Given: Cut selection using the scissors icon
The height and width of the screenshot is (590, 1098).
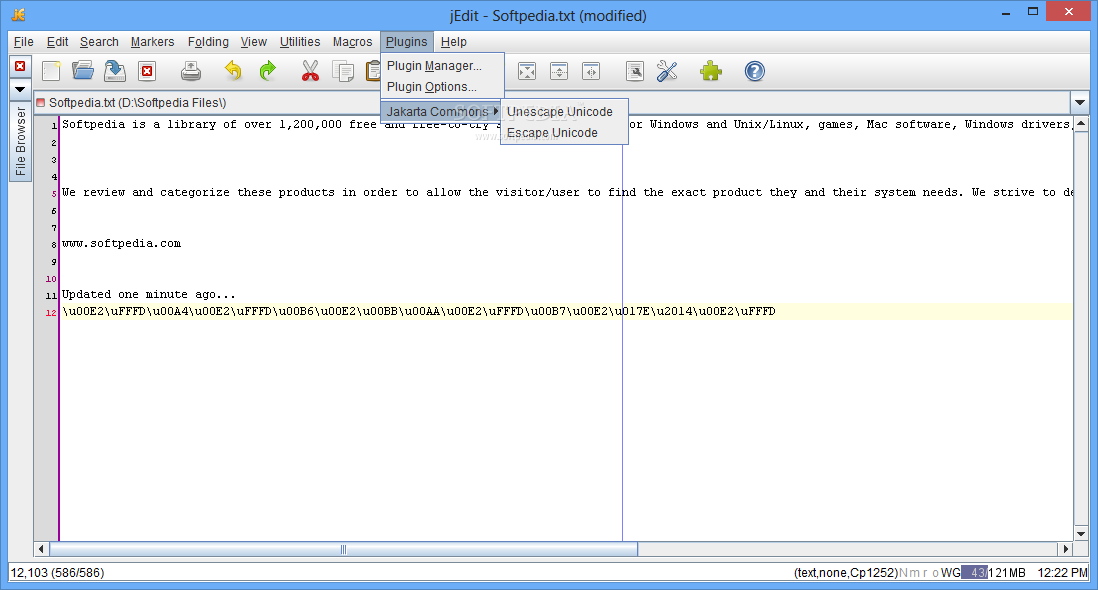Looking at the screenshot, I should (310, 71).
